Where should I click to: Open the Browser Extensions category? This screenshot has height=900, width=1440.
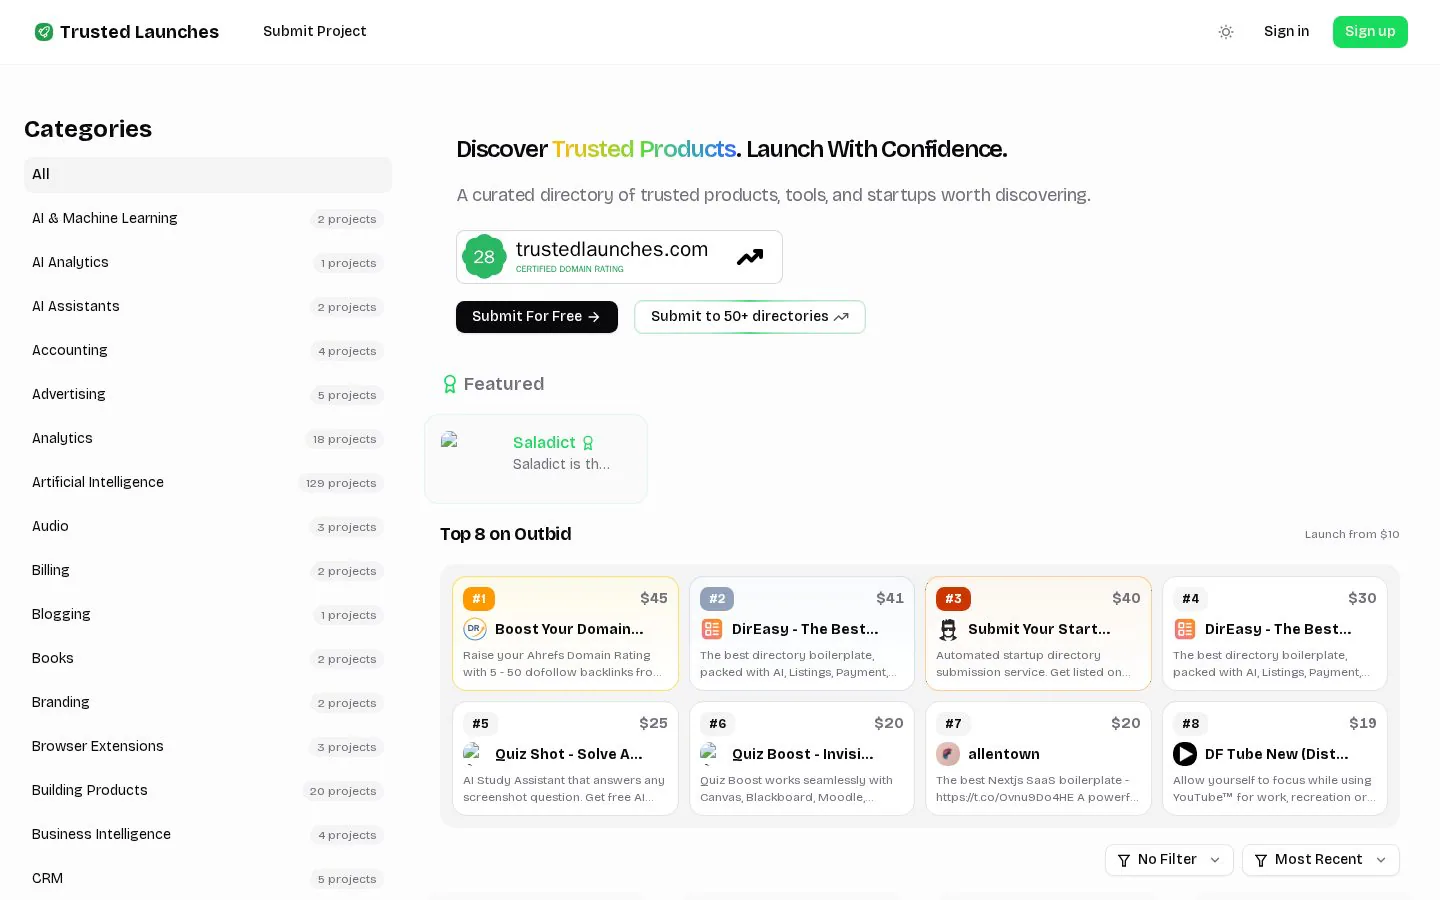208,746
